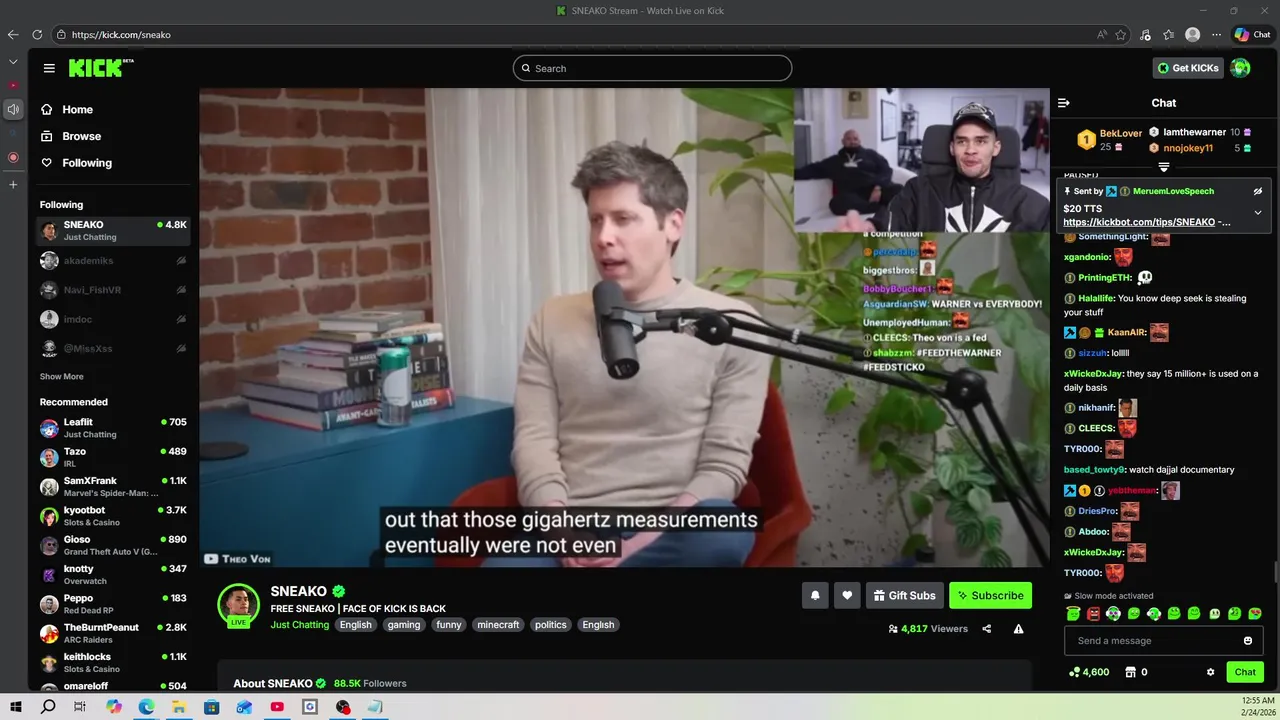Open recommended channel Tazo

pyautogui.click(x=113, y=457)
